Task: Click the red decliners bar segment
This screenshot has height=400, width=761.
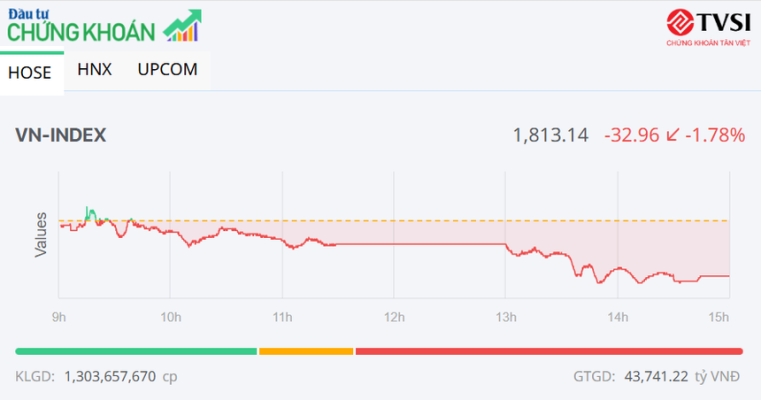Action: [x=548, y=351]
